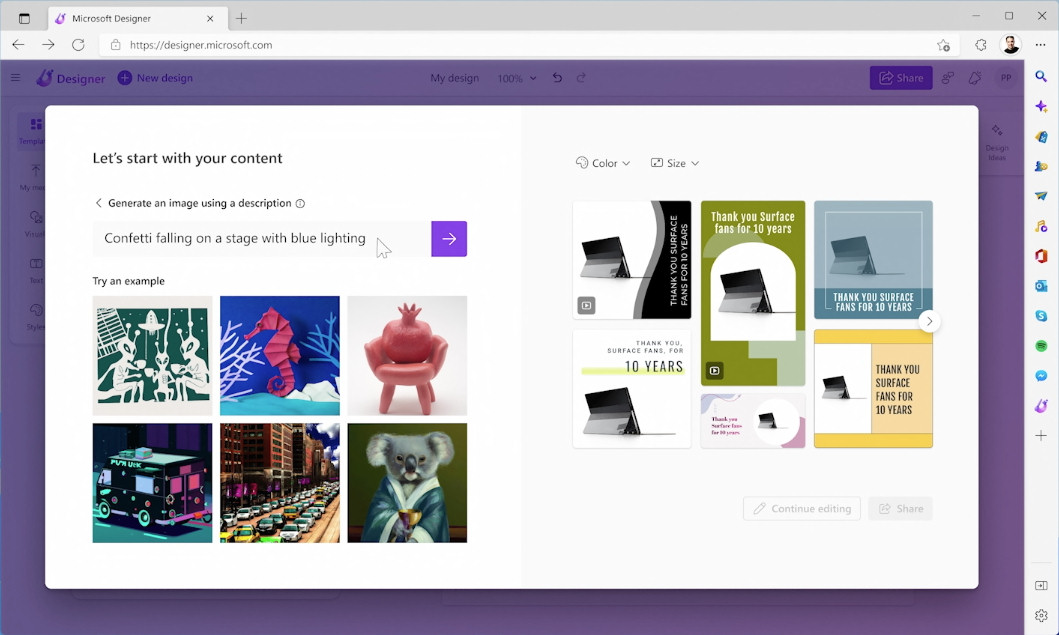This screenshot has width=1059, height=635.
Task: Open Edge sidebar settings gear
Action: tap(1041, 615)
